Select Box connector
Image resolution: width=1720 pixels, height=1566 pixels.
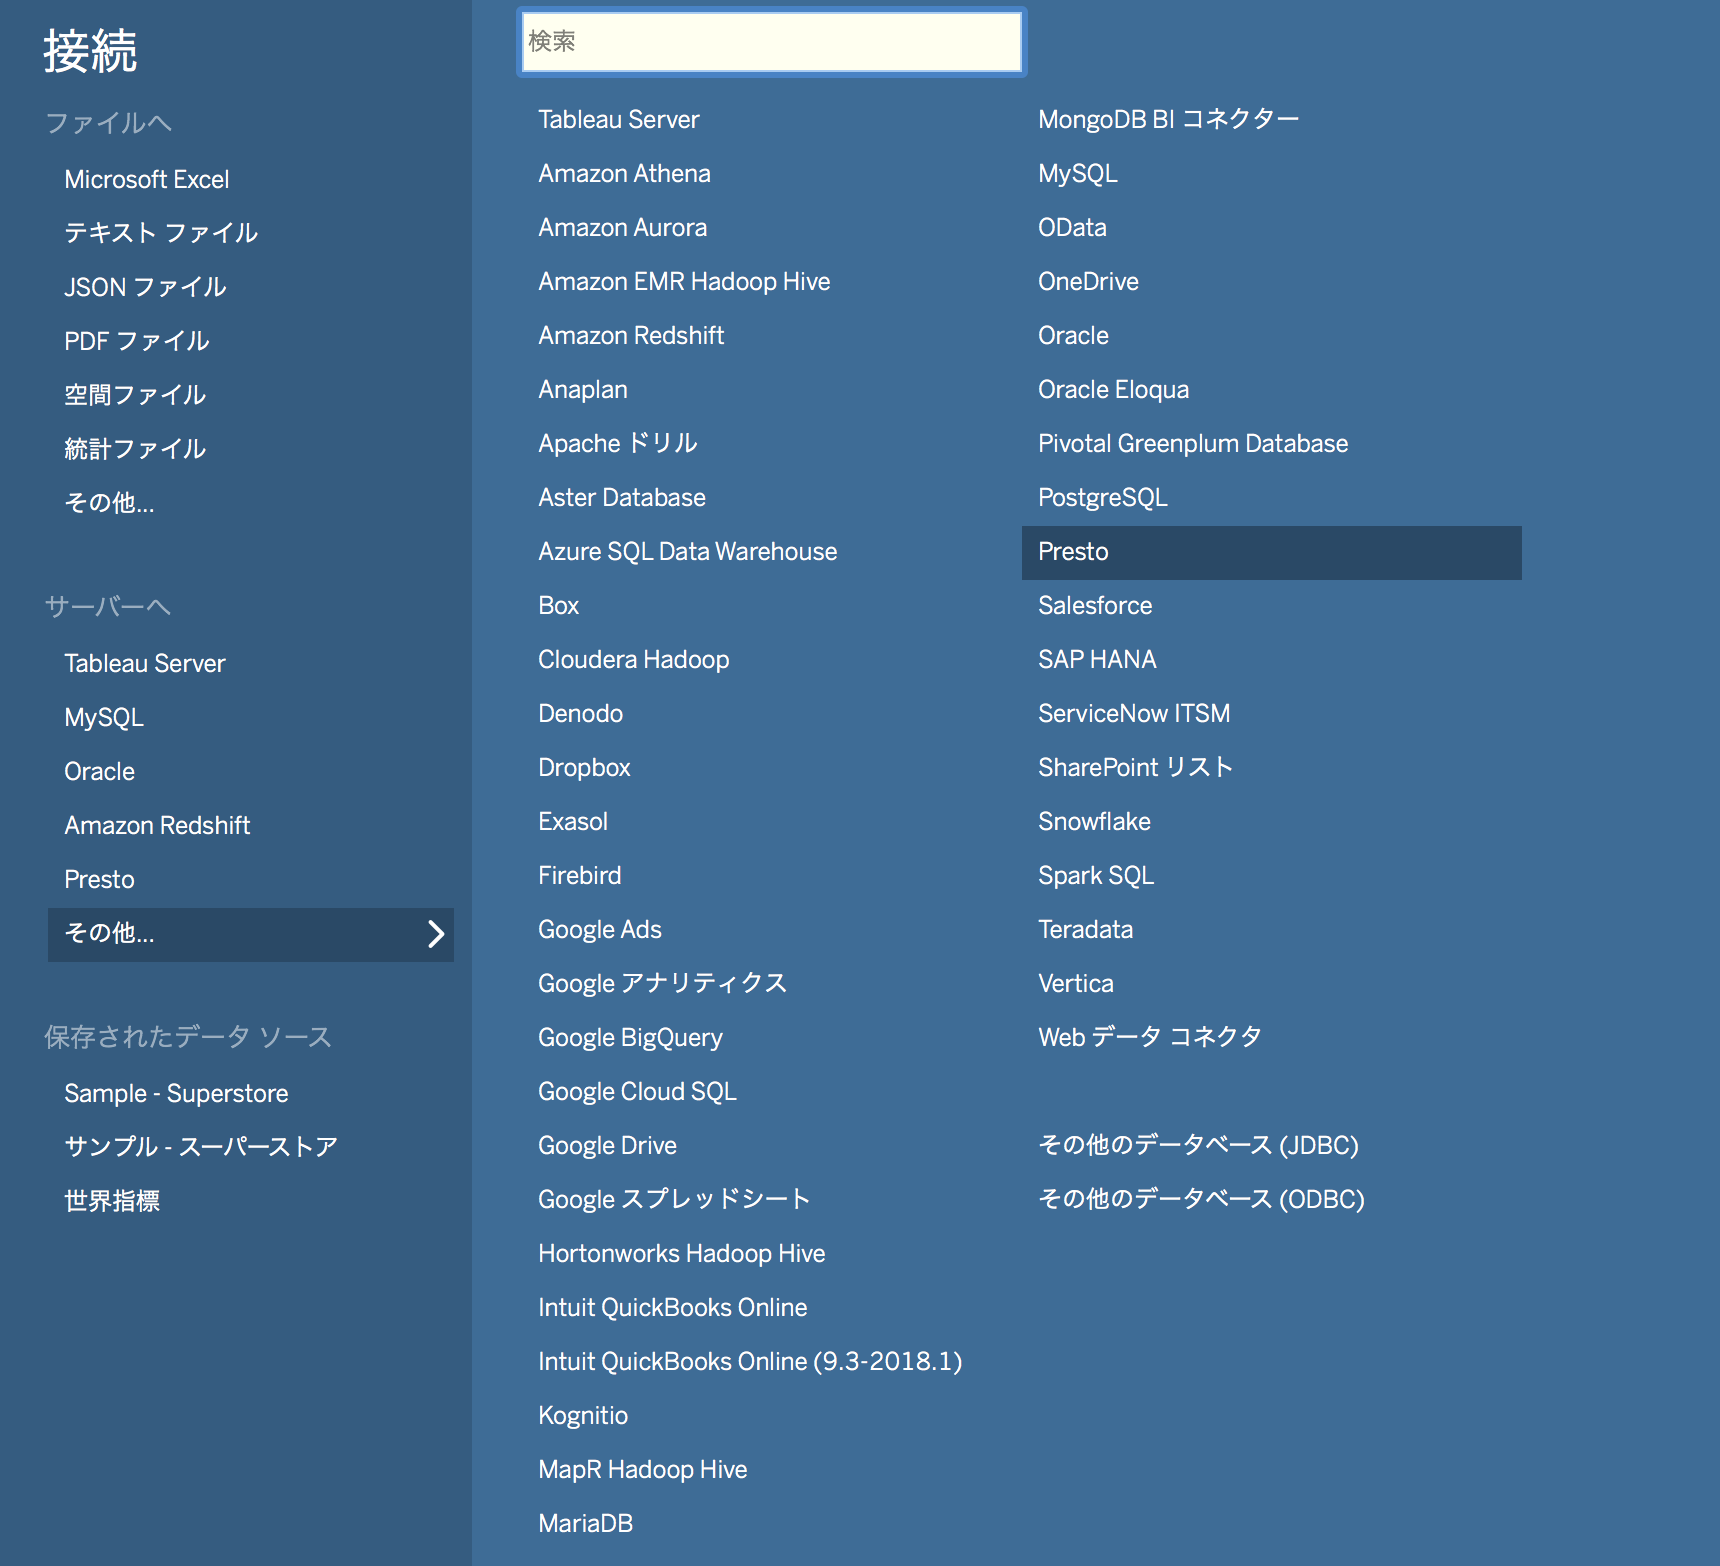click(x=558, y=606)
